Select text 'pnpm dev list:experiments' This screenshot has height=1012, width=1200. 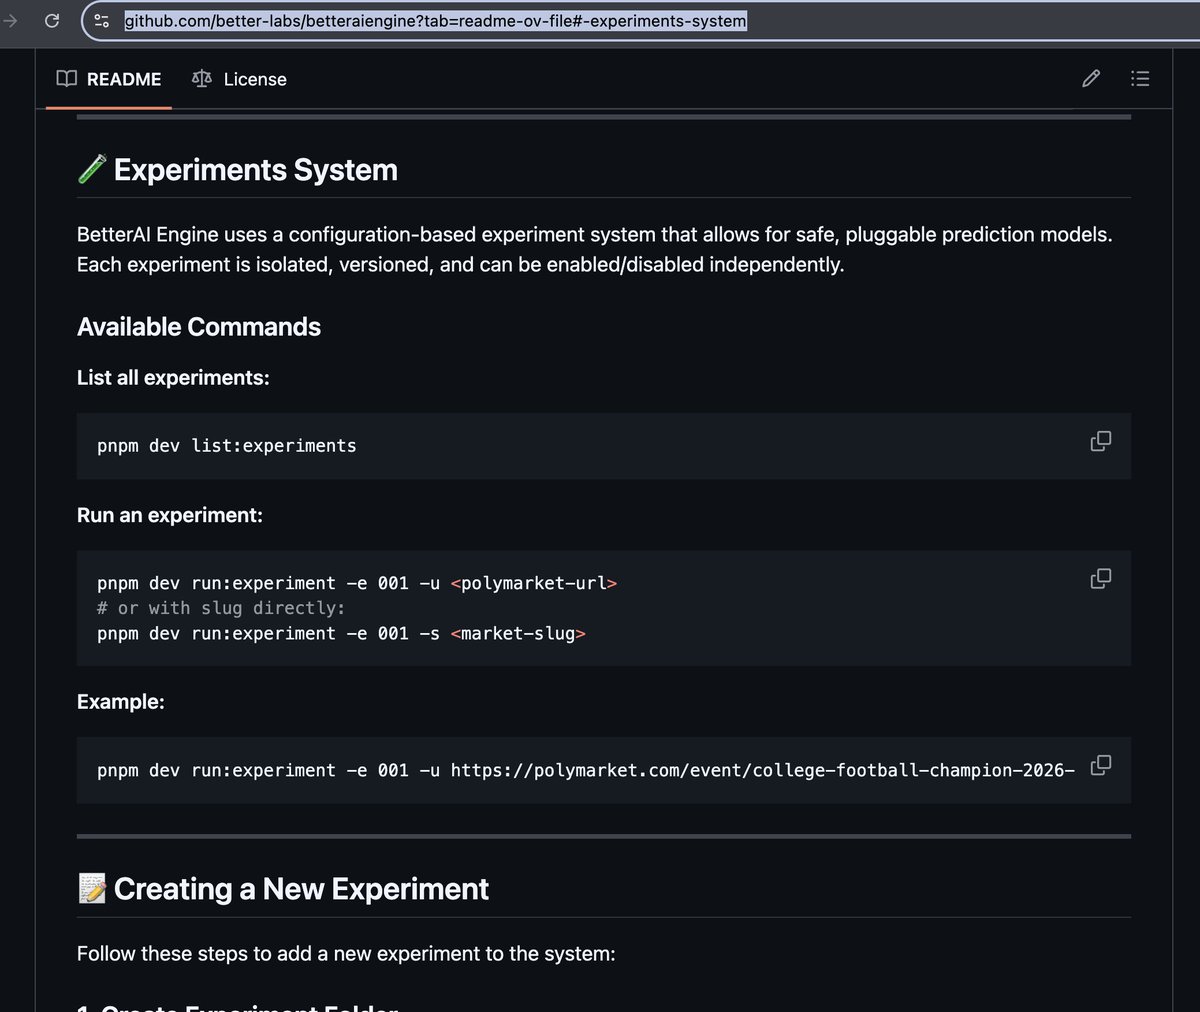tap(227, 446)
